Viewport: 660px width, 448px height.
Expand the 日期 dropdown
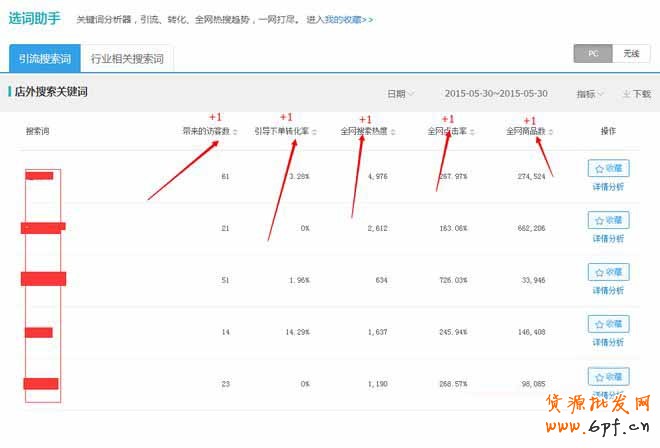click(x=400, y=93)
